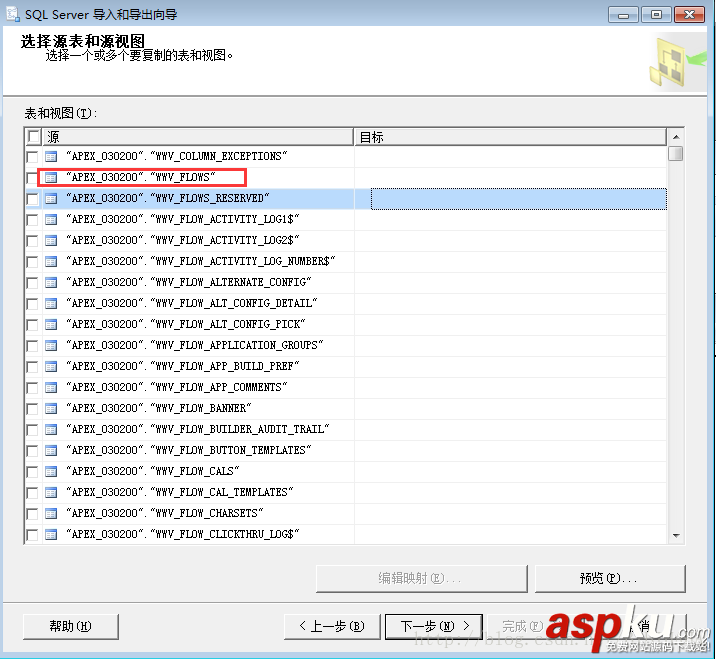Click table icon of WWV_FLOW_APP_COMMENTS row

pos(51,388)
